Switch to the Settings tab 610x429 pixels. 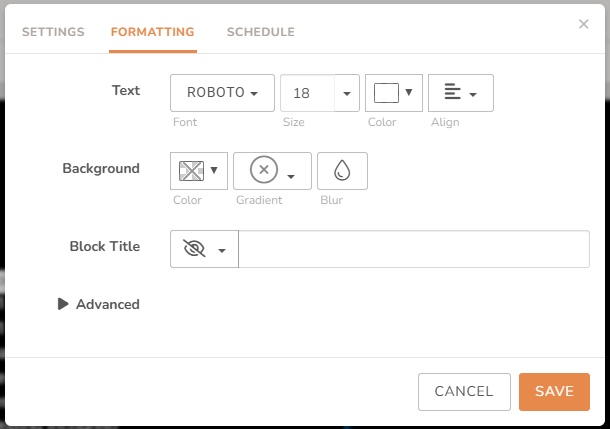point(53,32)
